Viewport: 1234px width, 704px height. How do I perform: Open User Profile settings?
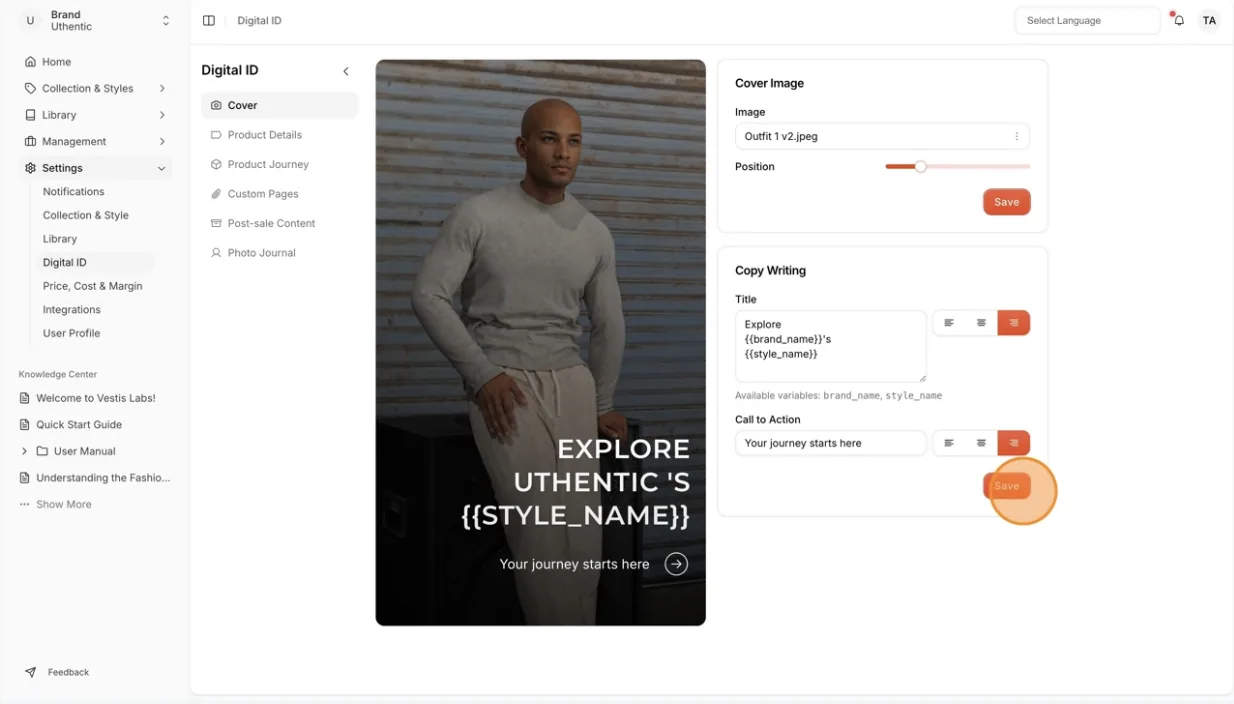(72, 333)
